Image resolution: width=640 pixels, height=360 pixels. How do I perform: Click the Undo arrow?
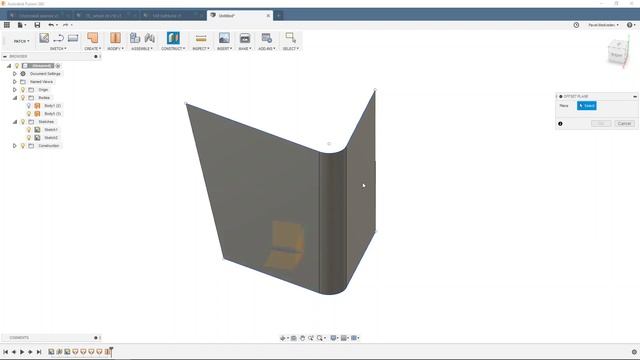tap(51, 25)
